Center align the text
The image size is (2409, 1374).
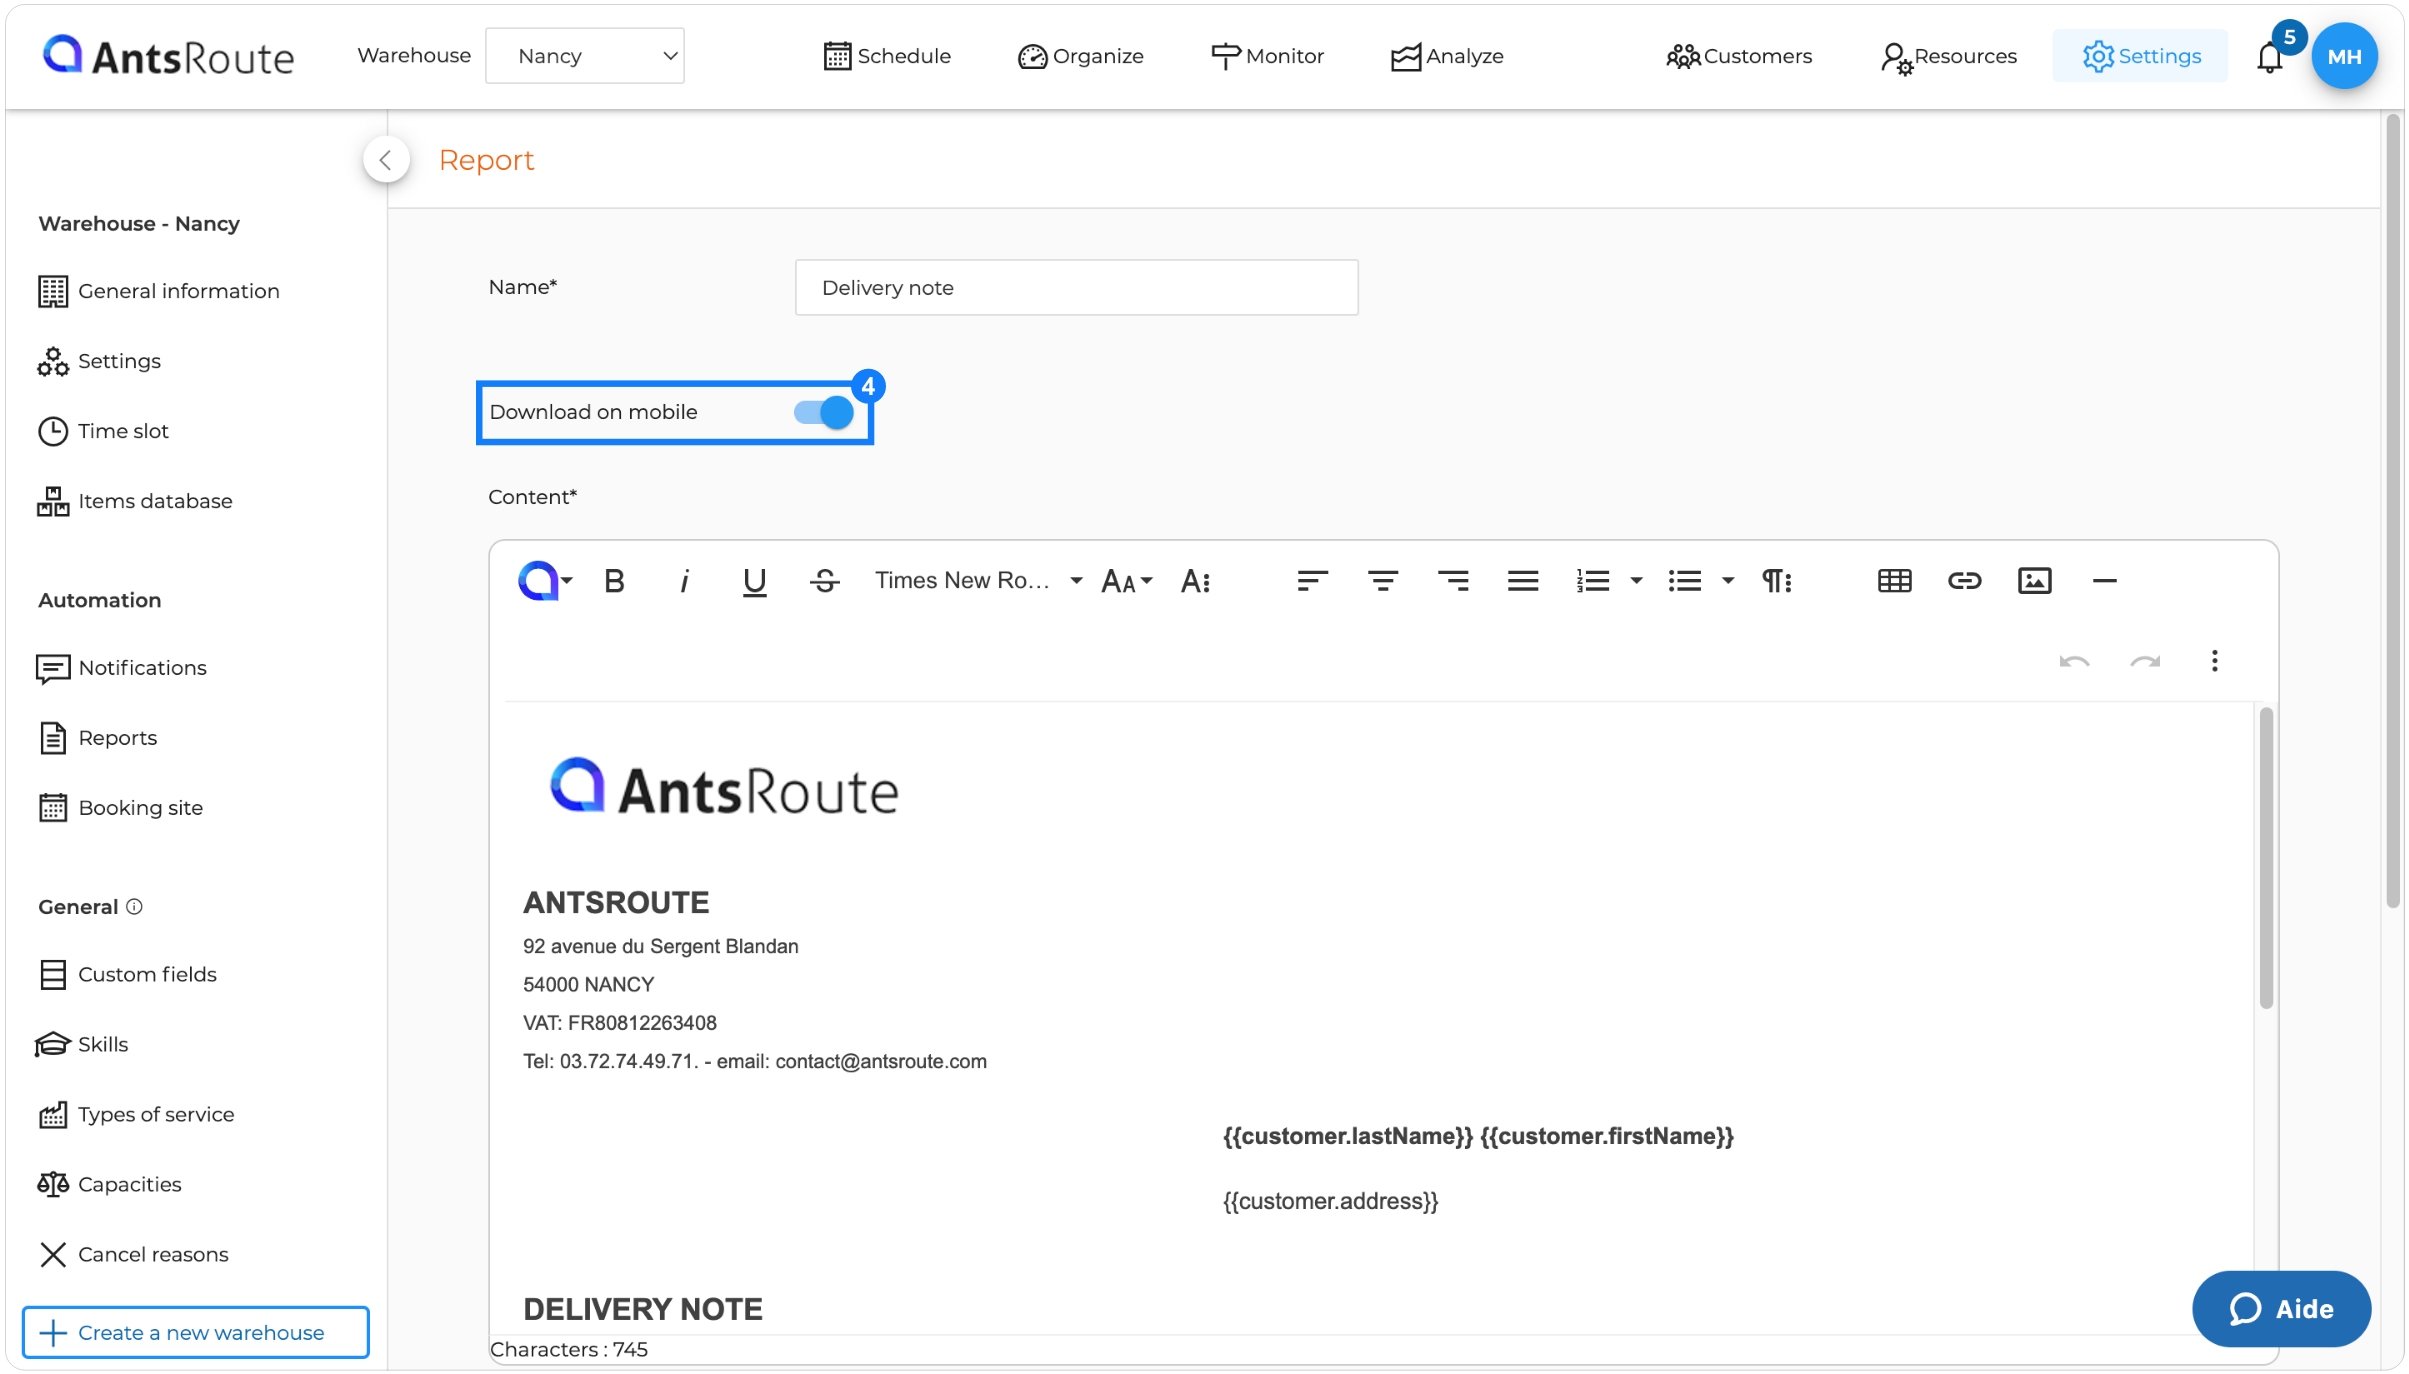1383,581
